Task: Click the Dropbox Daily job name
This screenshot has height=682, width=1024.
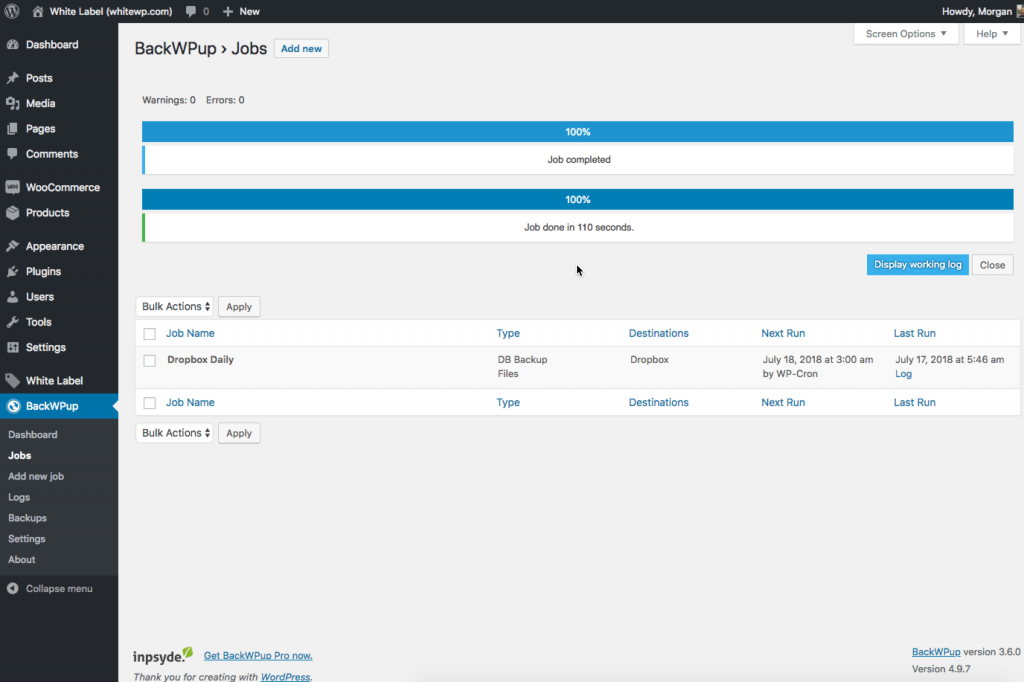Action: click(x=200, y=359)
